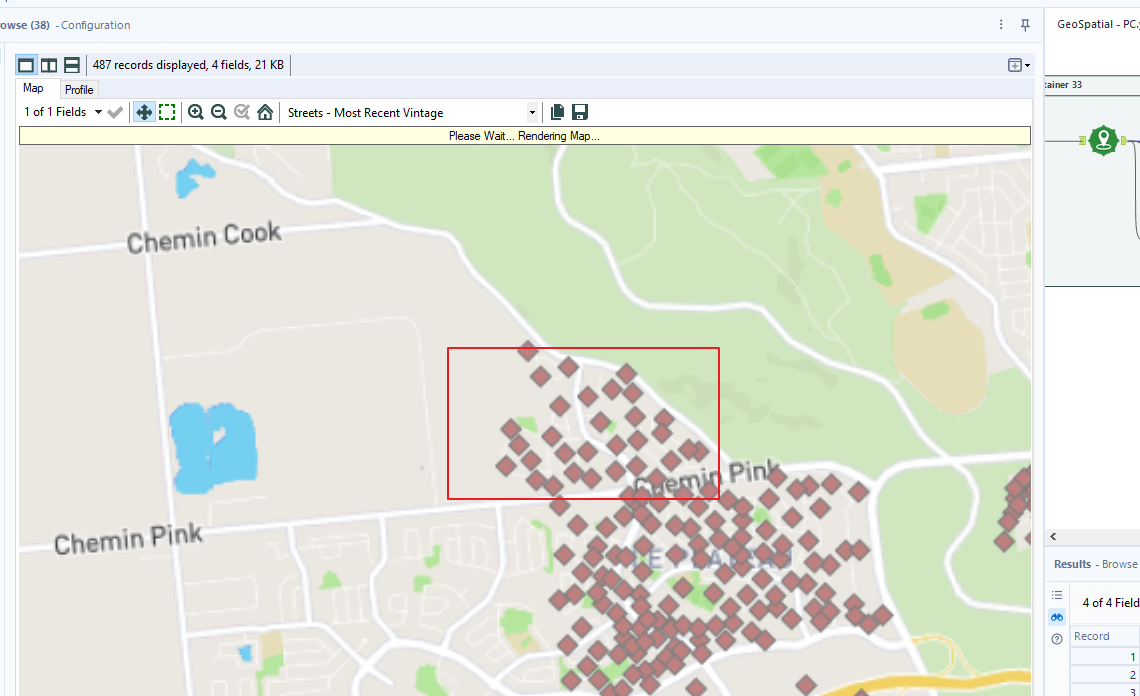The image size is (1140, 696).
Task: Zoom in on the map
Action: coord(196,112)
